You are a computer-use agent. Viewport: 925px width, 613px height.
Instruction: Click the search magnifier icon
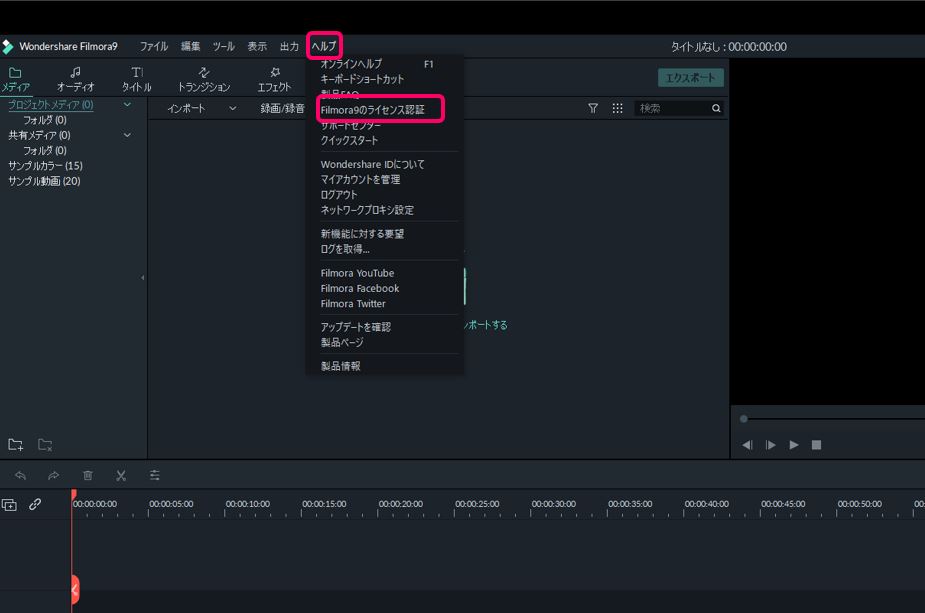coord(716,109)
